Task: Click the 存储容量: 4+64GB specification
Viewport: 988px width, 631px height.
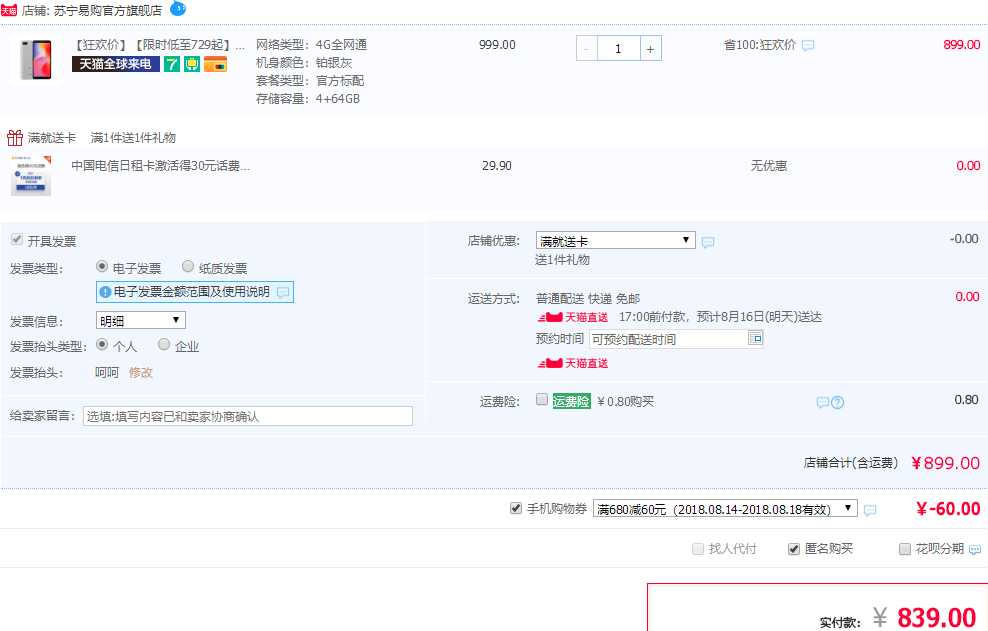Action: [x=307, y=99]
